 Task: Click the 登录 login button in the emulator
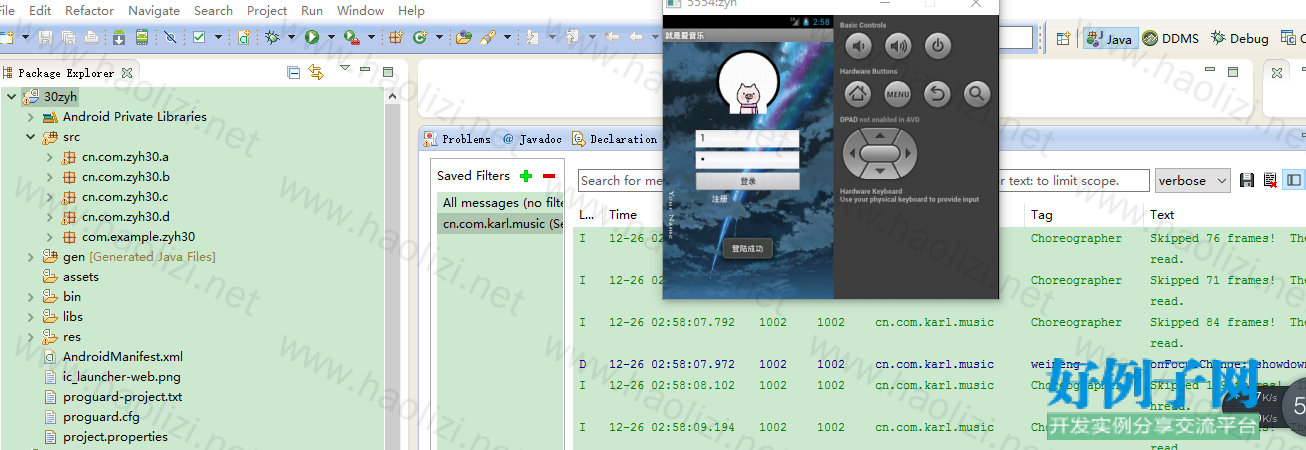coord(747,181)
